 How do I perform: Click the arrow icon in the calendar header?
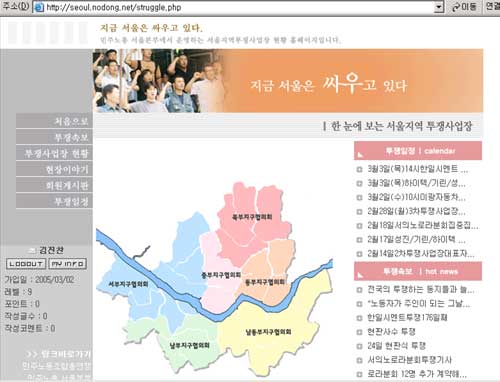click(x=360, y=154)
